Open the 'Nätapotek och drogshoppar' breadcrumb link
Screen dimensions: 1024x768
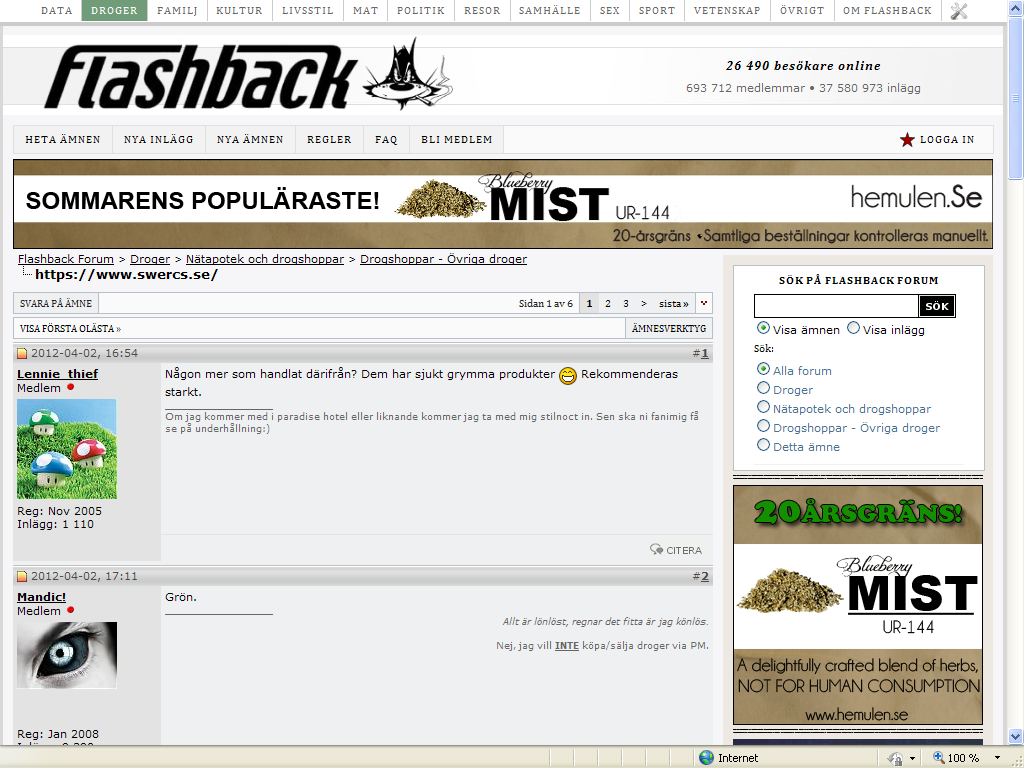click(x=264, y=259)
